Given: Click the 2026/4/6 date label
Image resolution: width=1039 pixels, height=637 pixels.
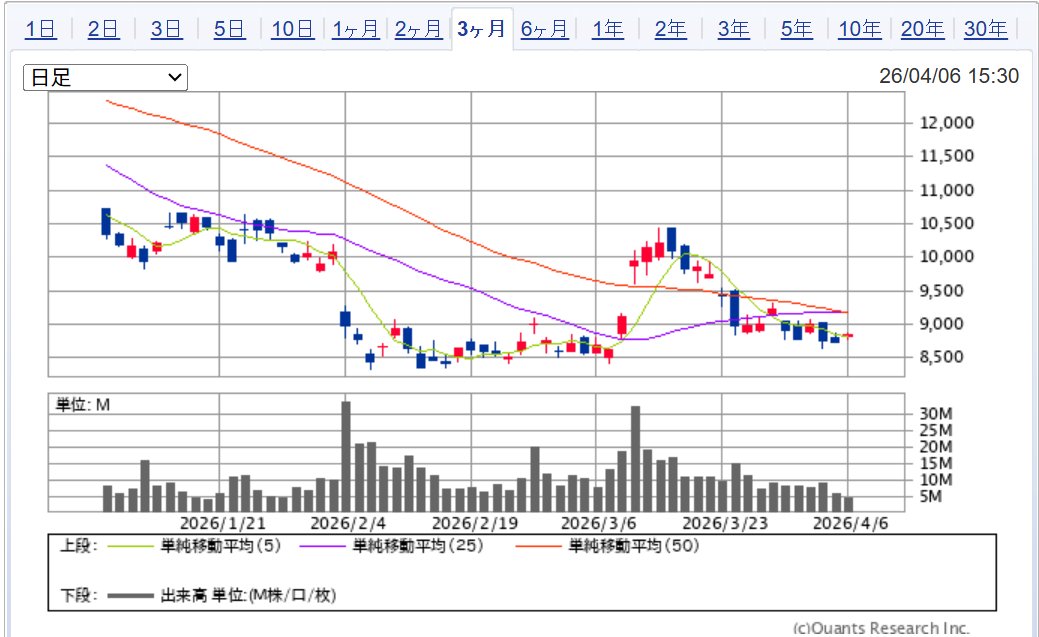Looking at the screenshot, I should (x=851, y=523).
